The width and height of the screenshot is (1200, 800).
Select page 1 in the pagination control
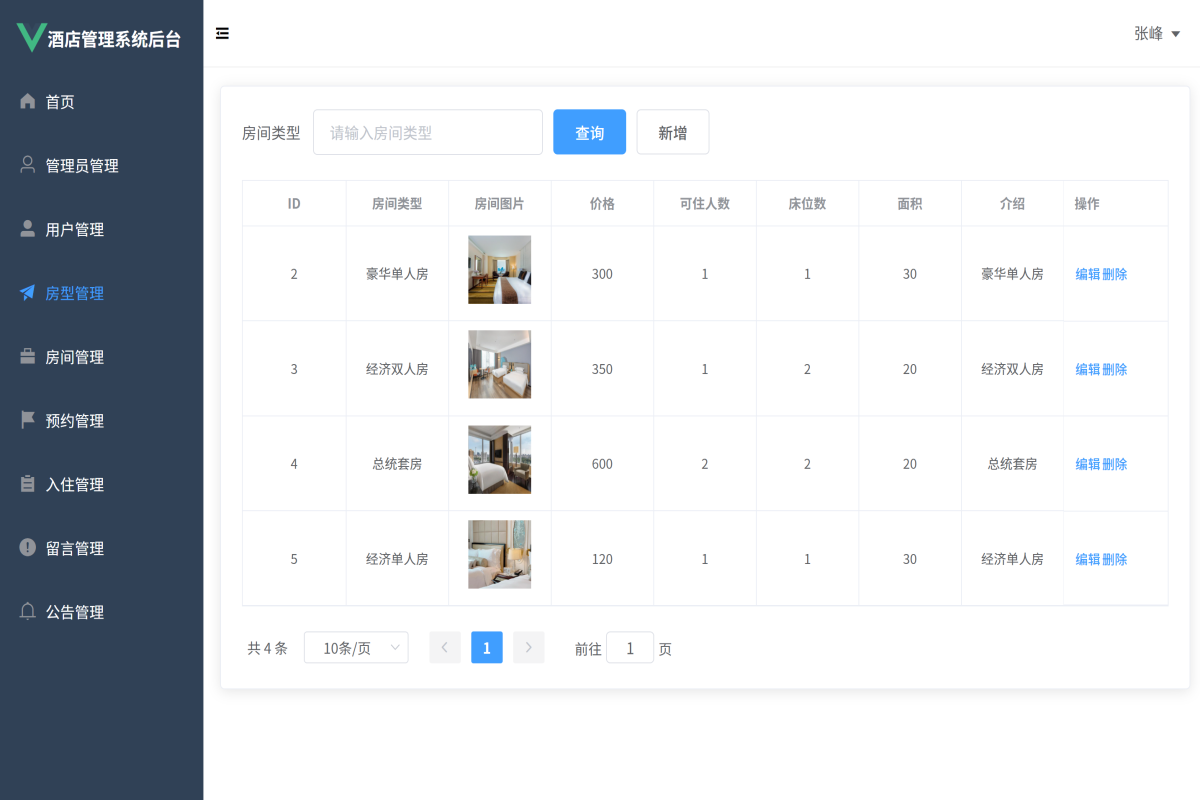(x=487, y=647)
